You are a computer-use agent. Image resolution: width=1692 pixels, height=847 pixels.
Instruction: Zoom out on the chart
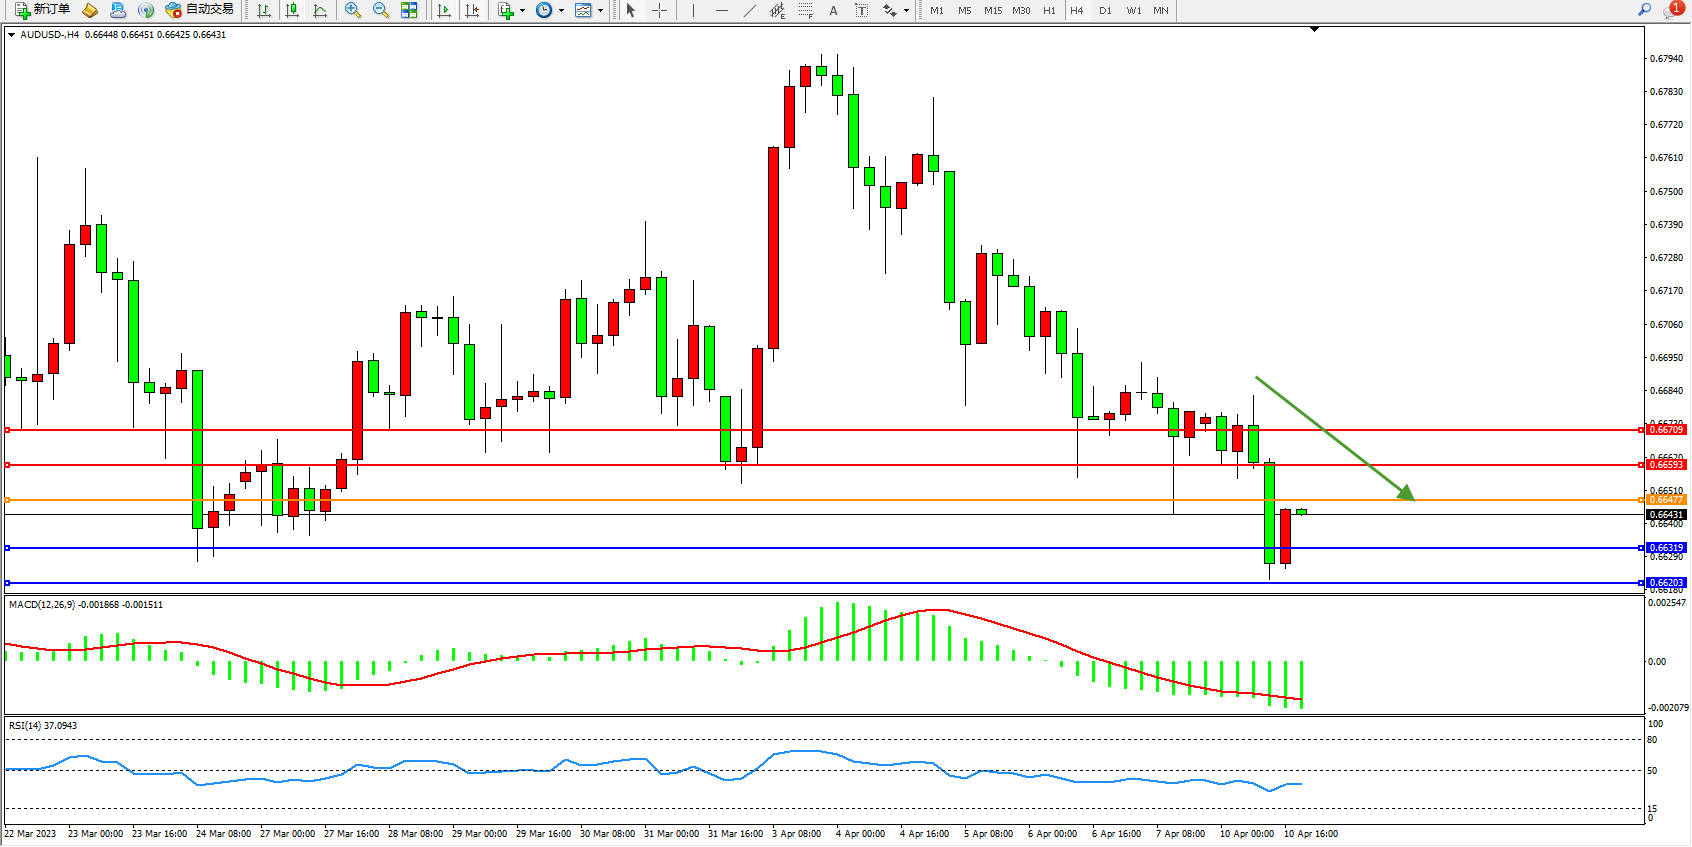(381, 10)
